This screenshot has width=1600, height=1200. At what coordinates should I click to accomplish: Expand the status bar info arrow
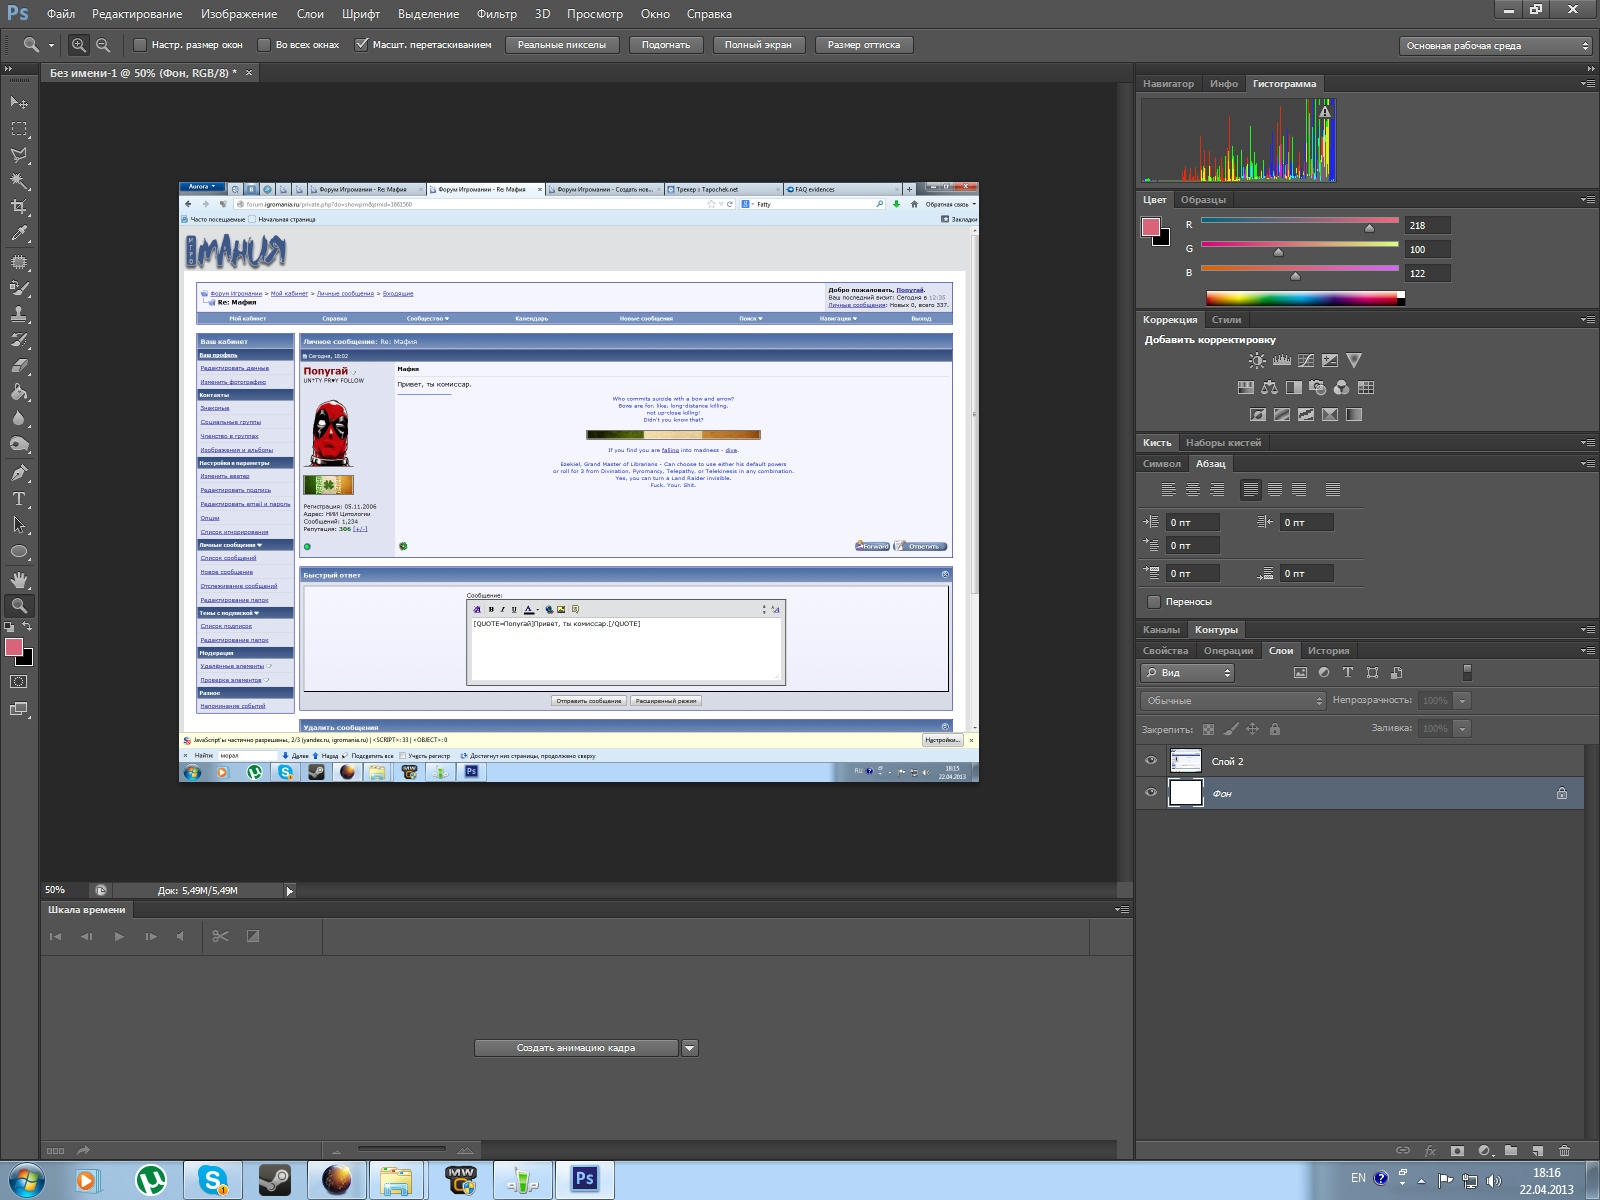click(x=290, y=891)
